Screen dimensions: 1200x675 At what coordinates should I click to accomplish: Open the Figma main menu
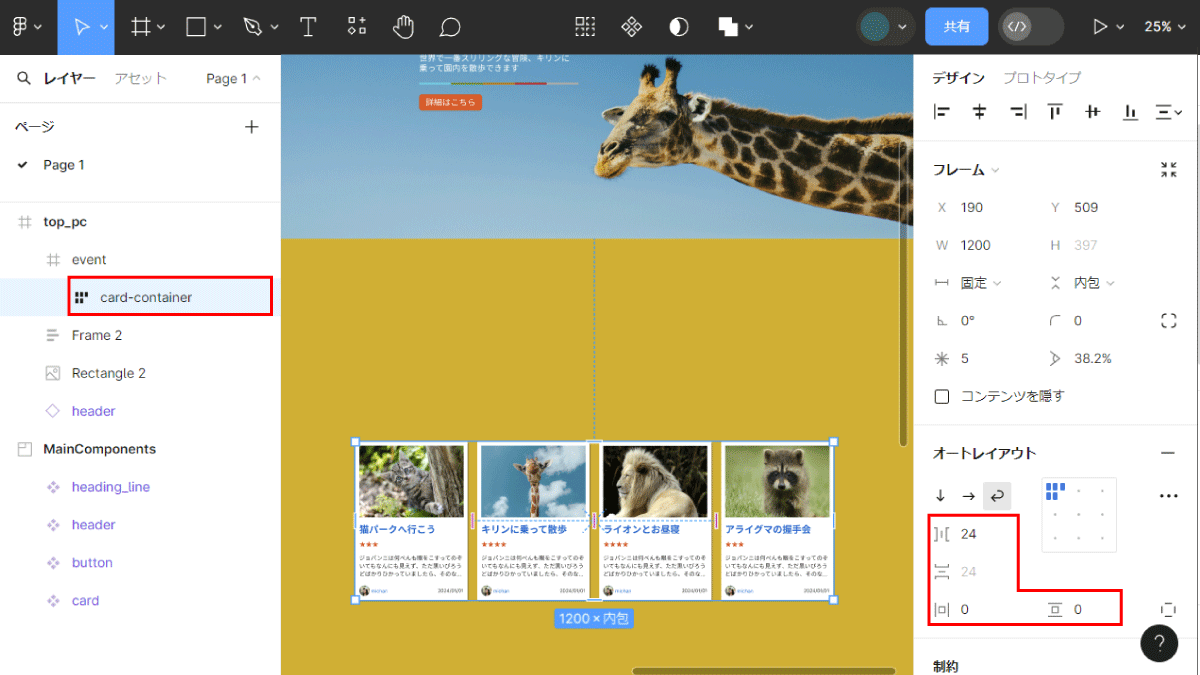pos(20,27)
